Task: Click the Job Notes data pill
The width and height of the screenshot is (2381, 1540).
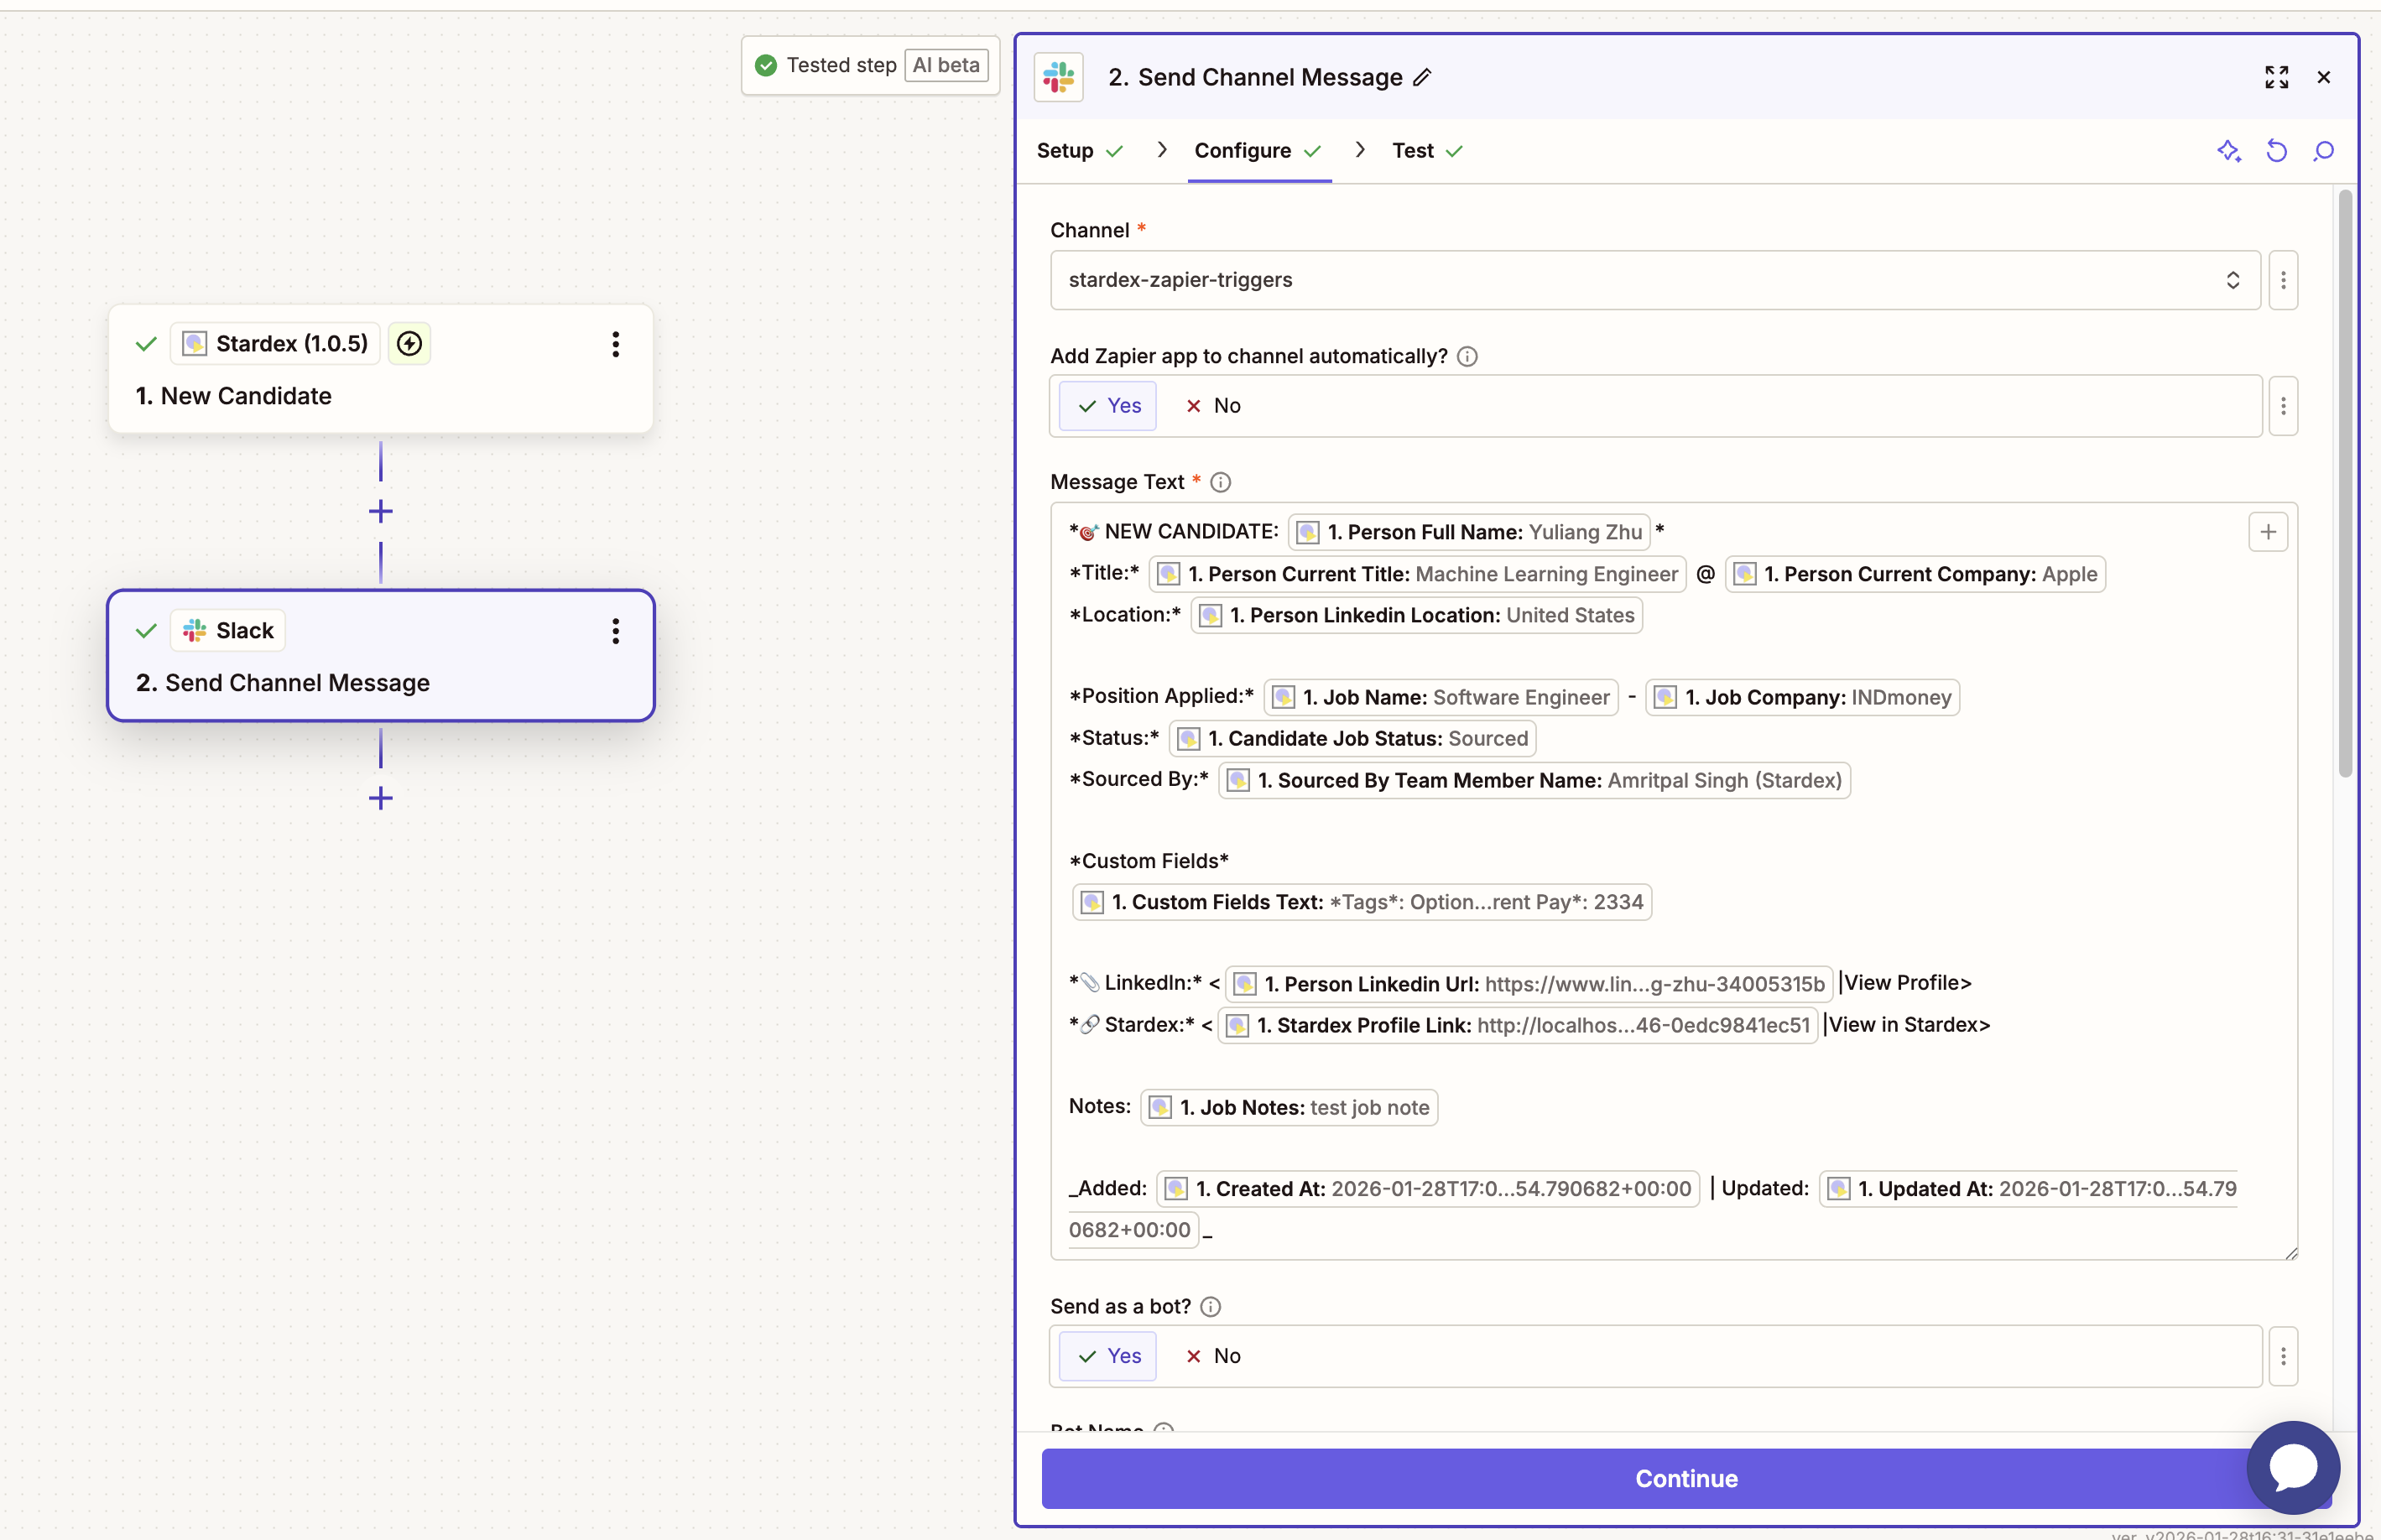Action: pos(1289,1107)
